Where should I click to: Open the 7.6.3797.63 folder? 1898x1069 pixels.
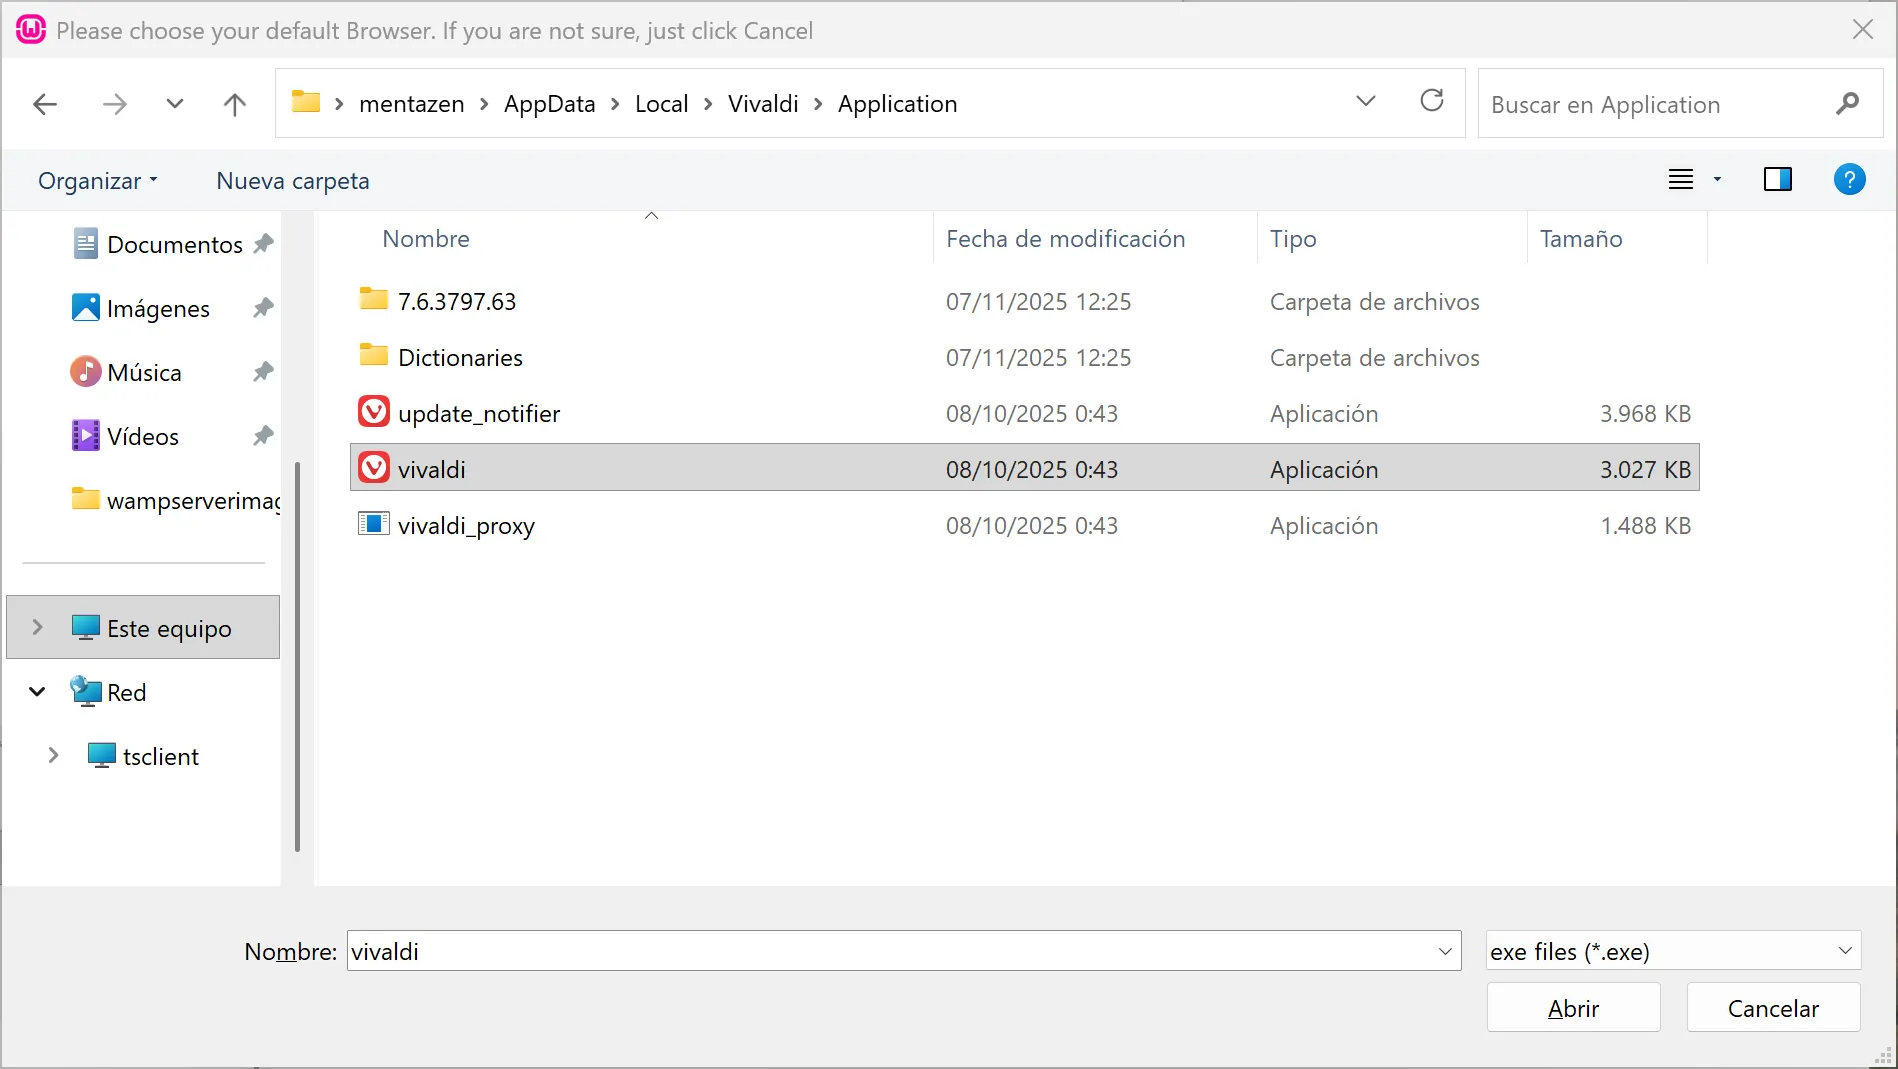[456, 302]
